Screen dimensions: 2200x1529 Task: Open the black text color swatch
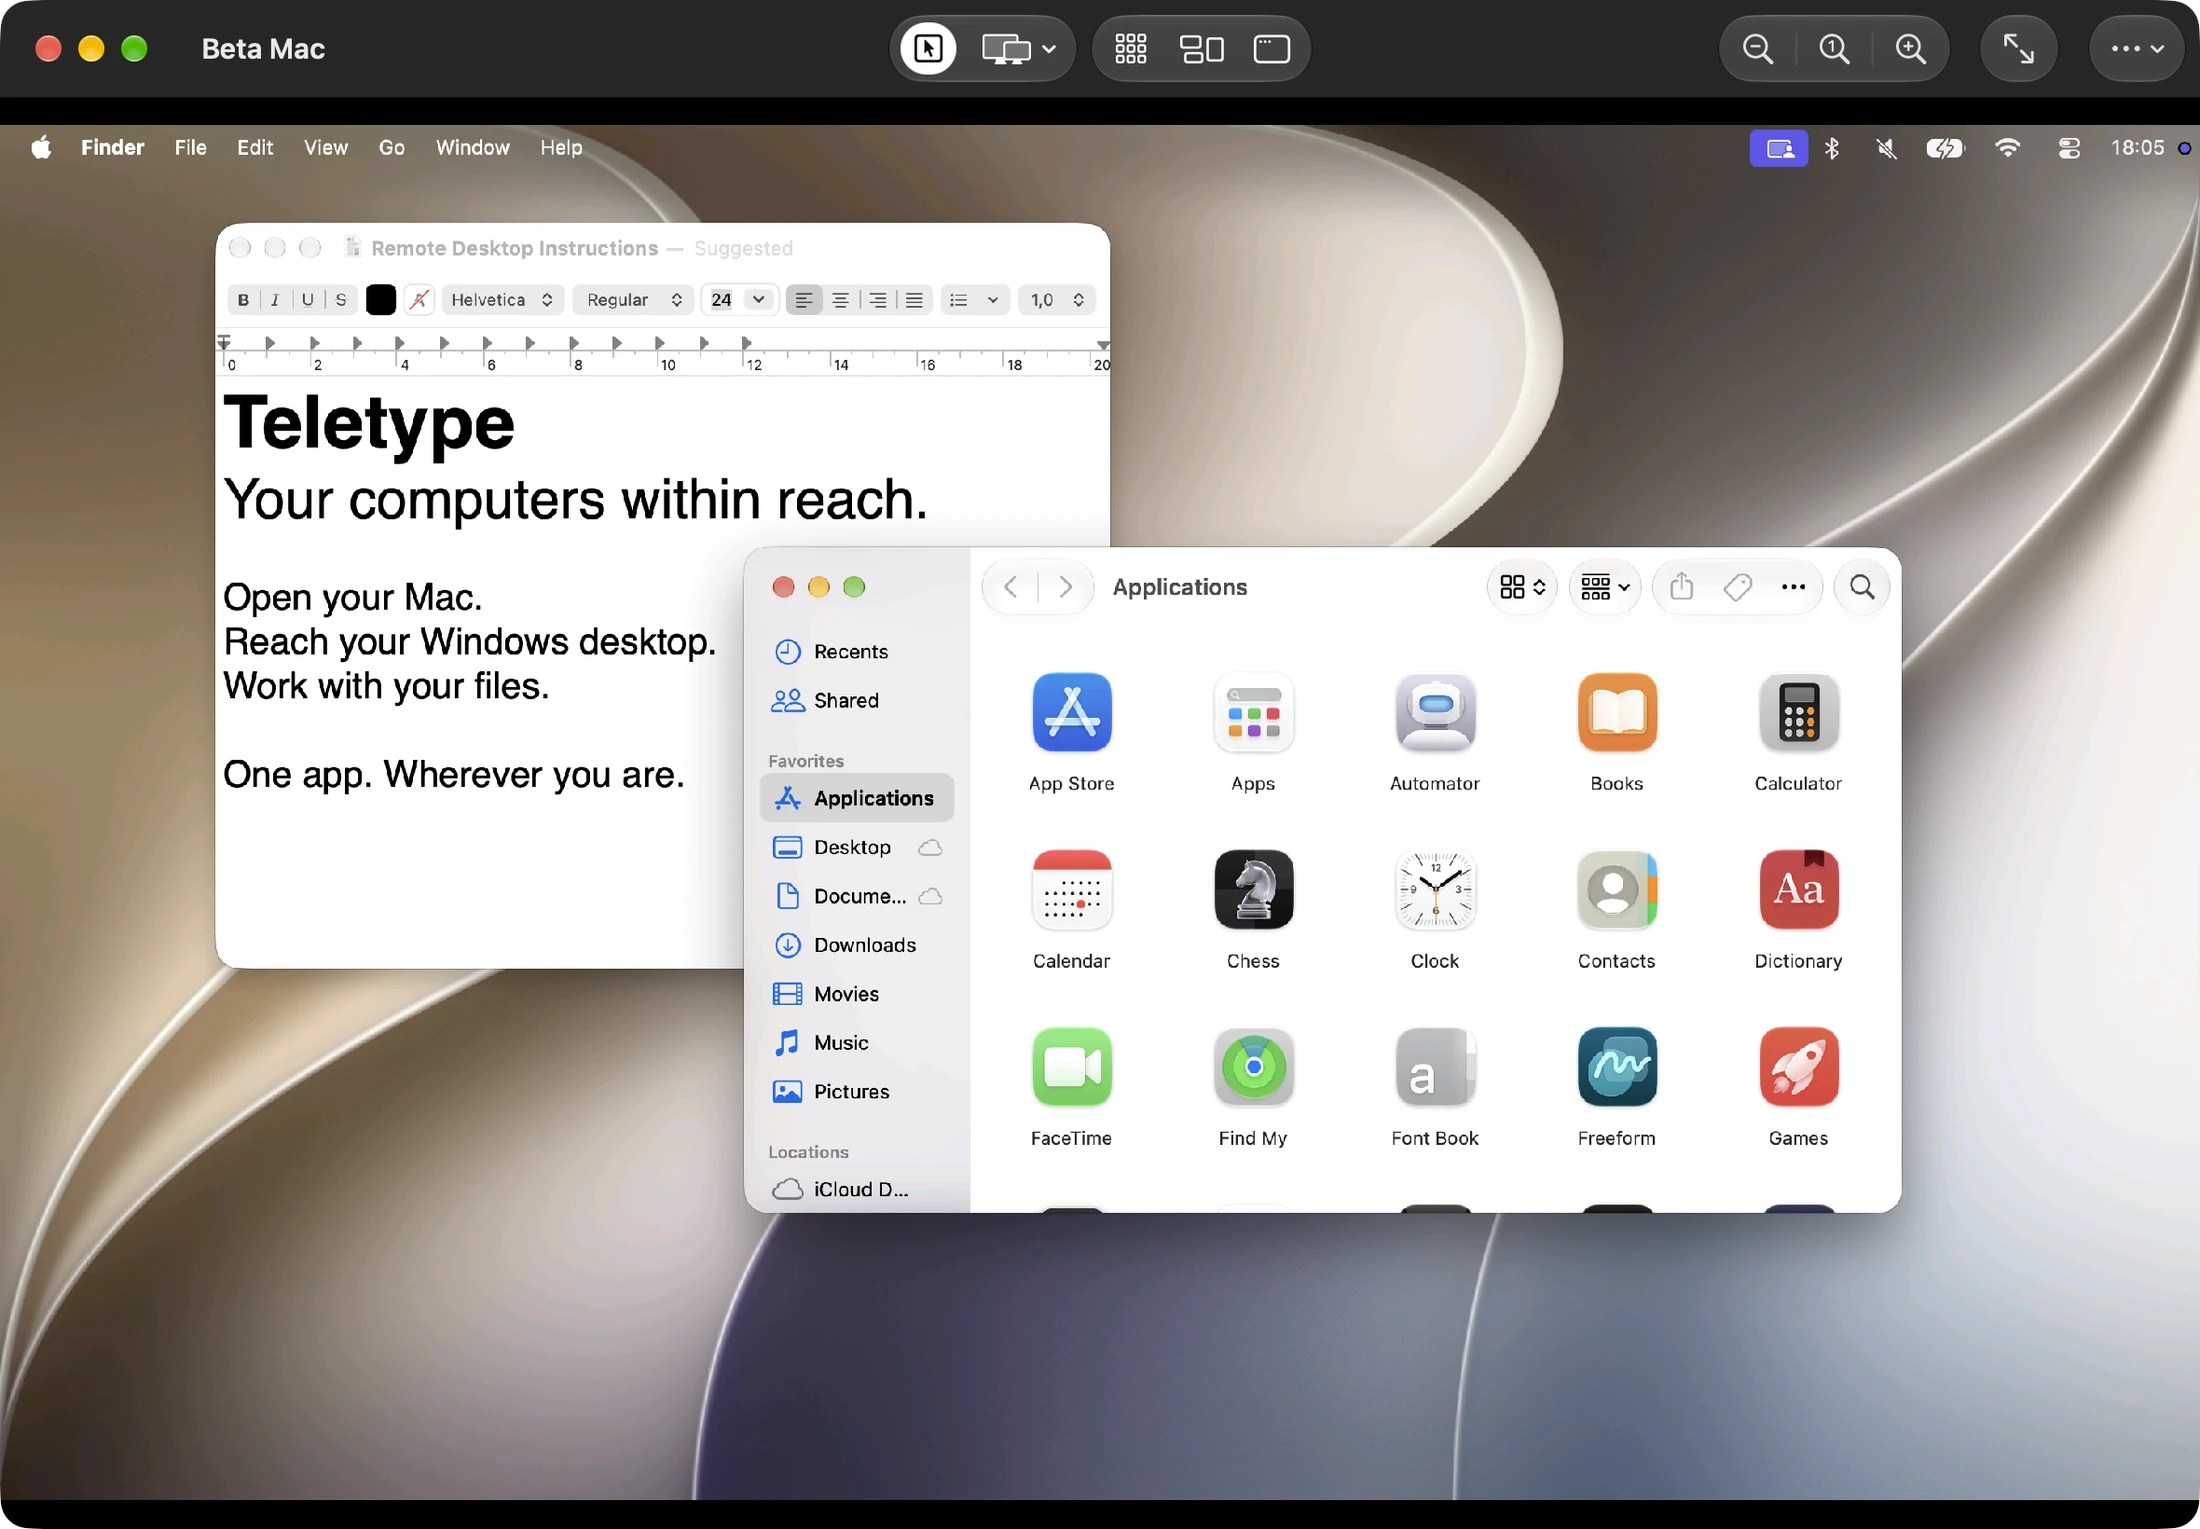381,300
